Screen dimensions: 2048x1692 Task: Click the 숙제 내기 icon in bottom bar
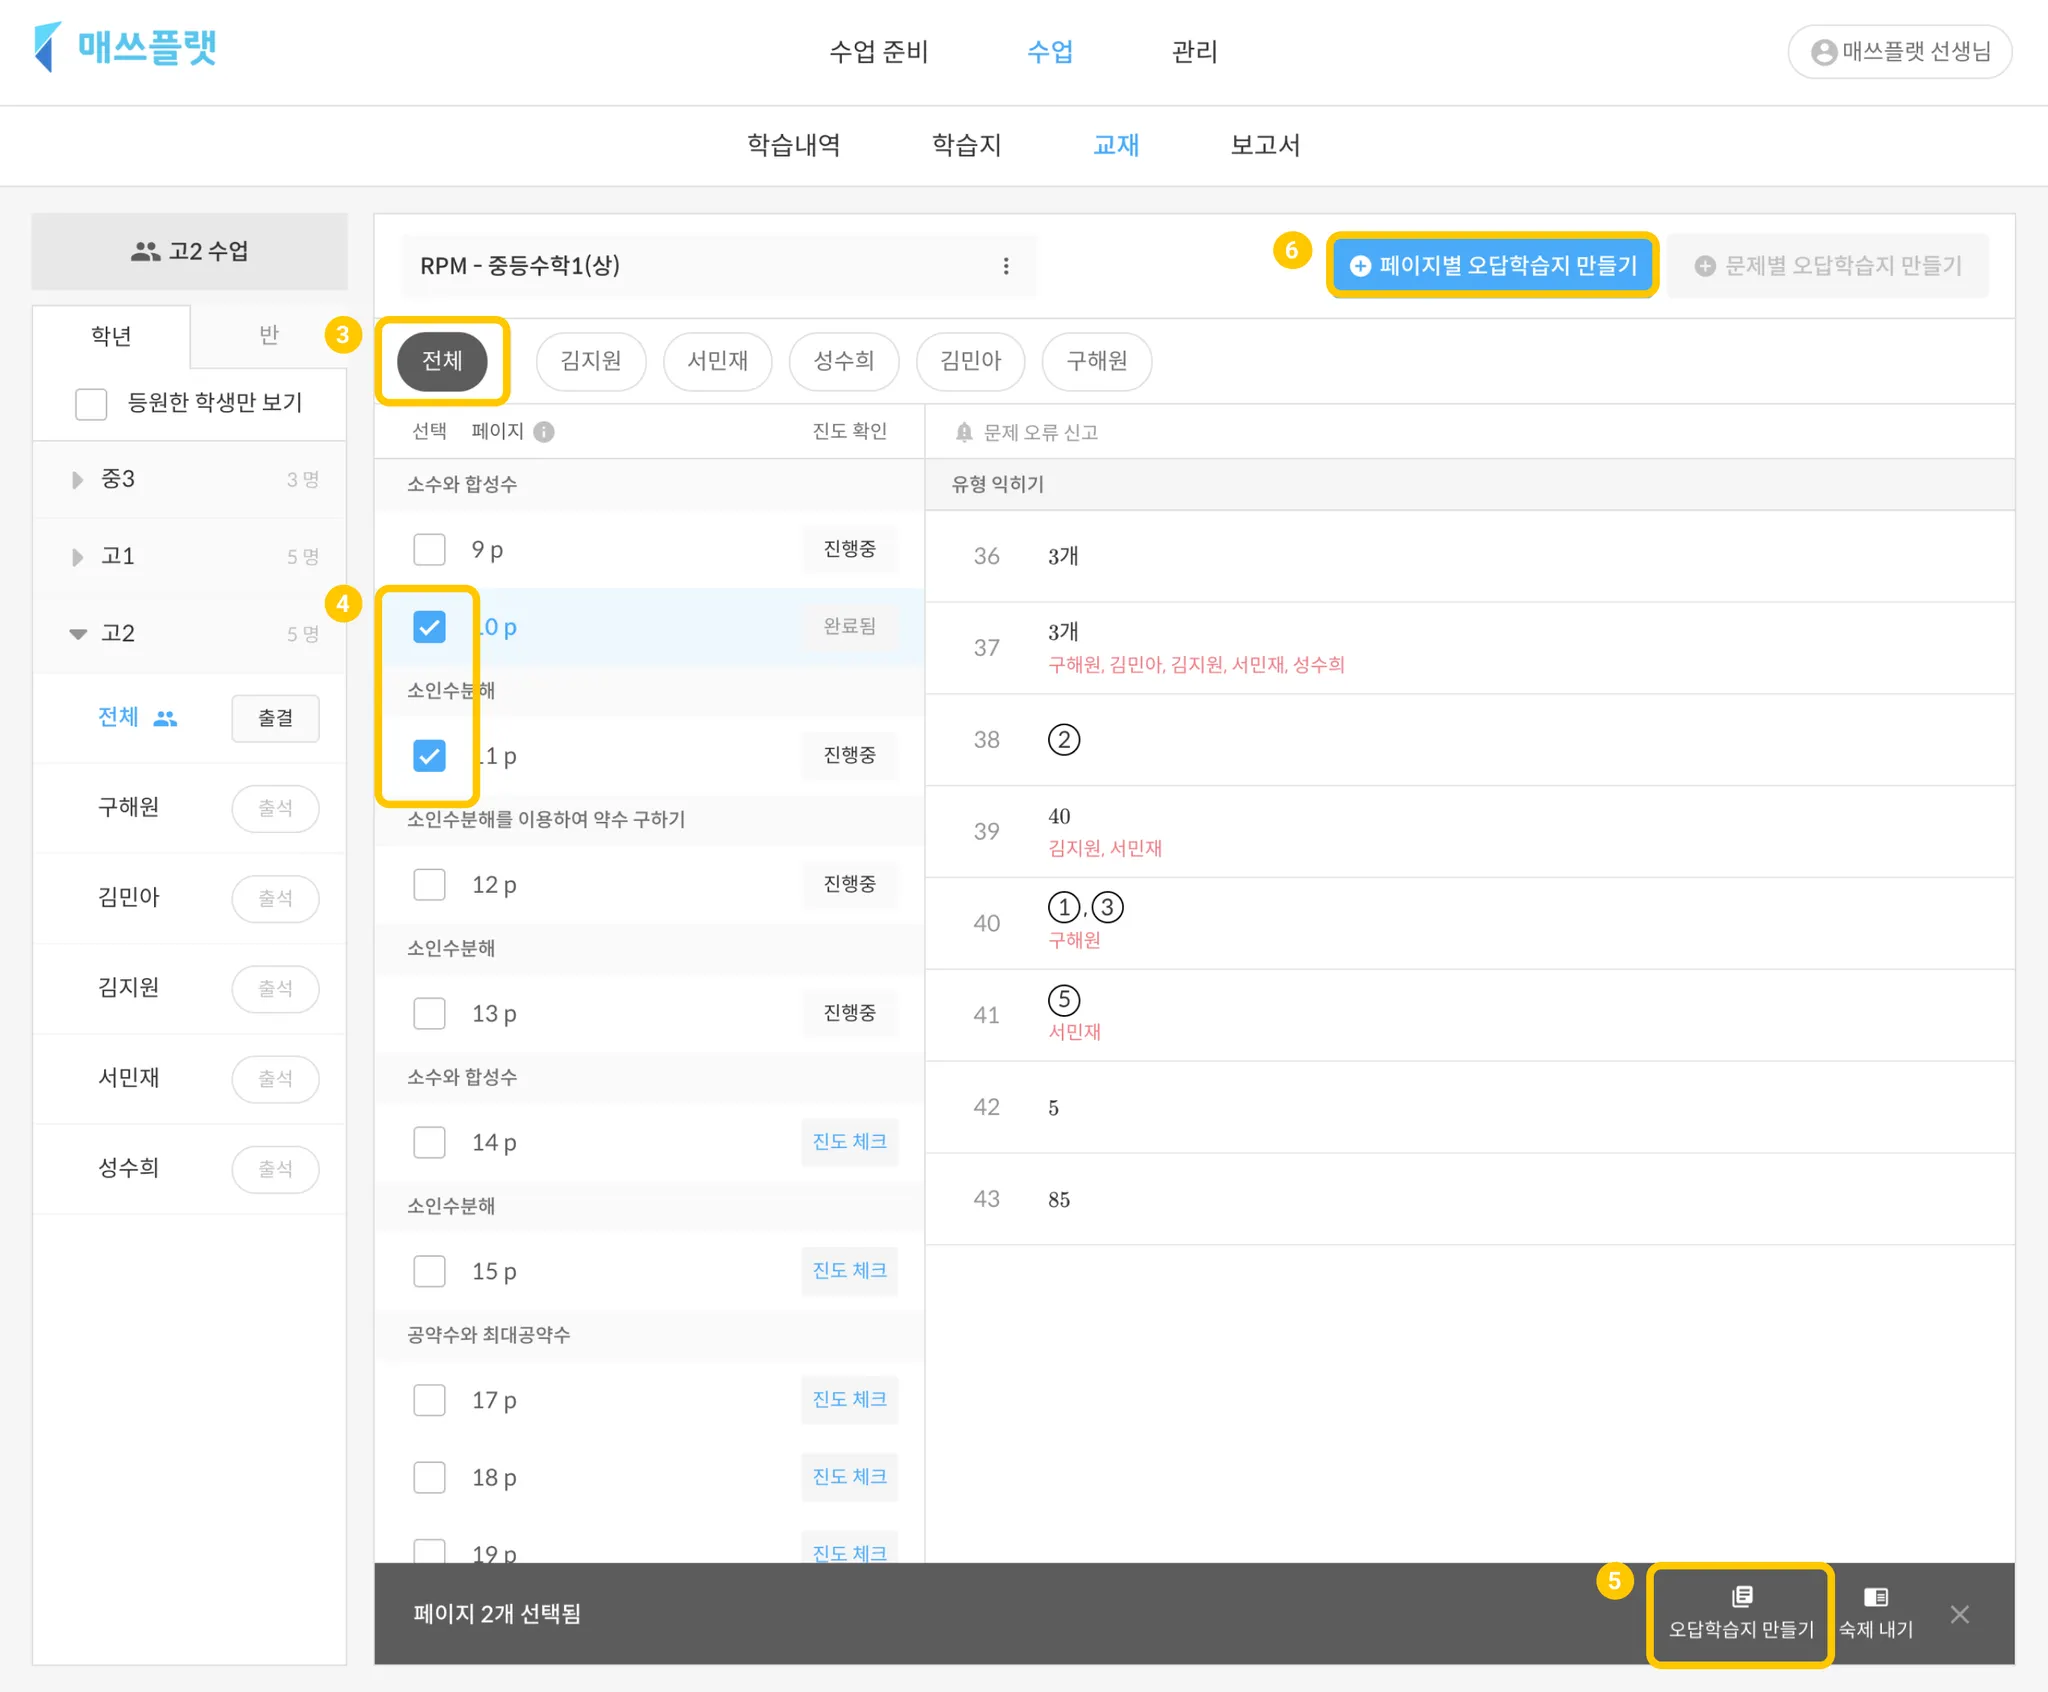pos(1876,1597)
